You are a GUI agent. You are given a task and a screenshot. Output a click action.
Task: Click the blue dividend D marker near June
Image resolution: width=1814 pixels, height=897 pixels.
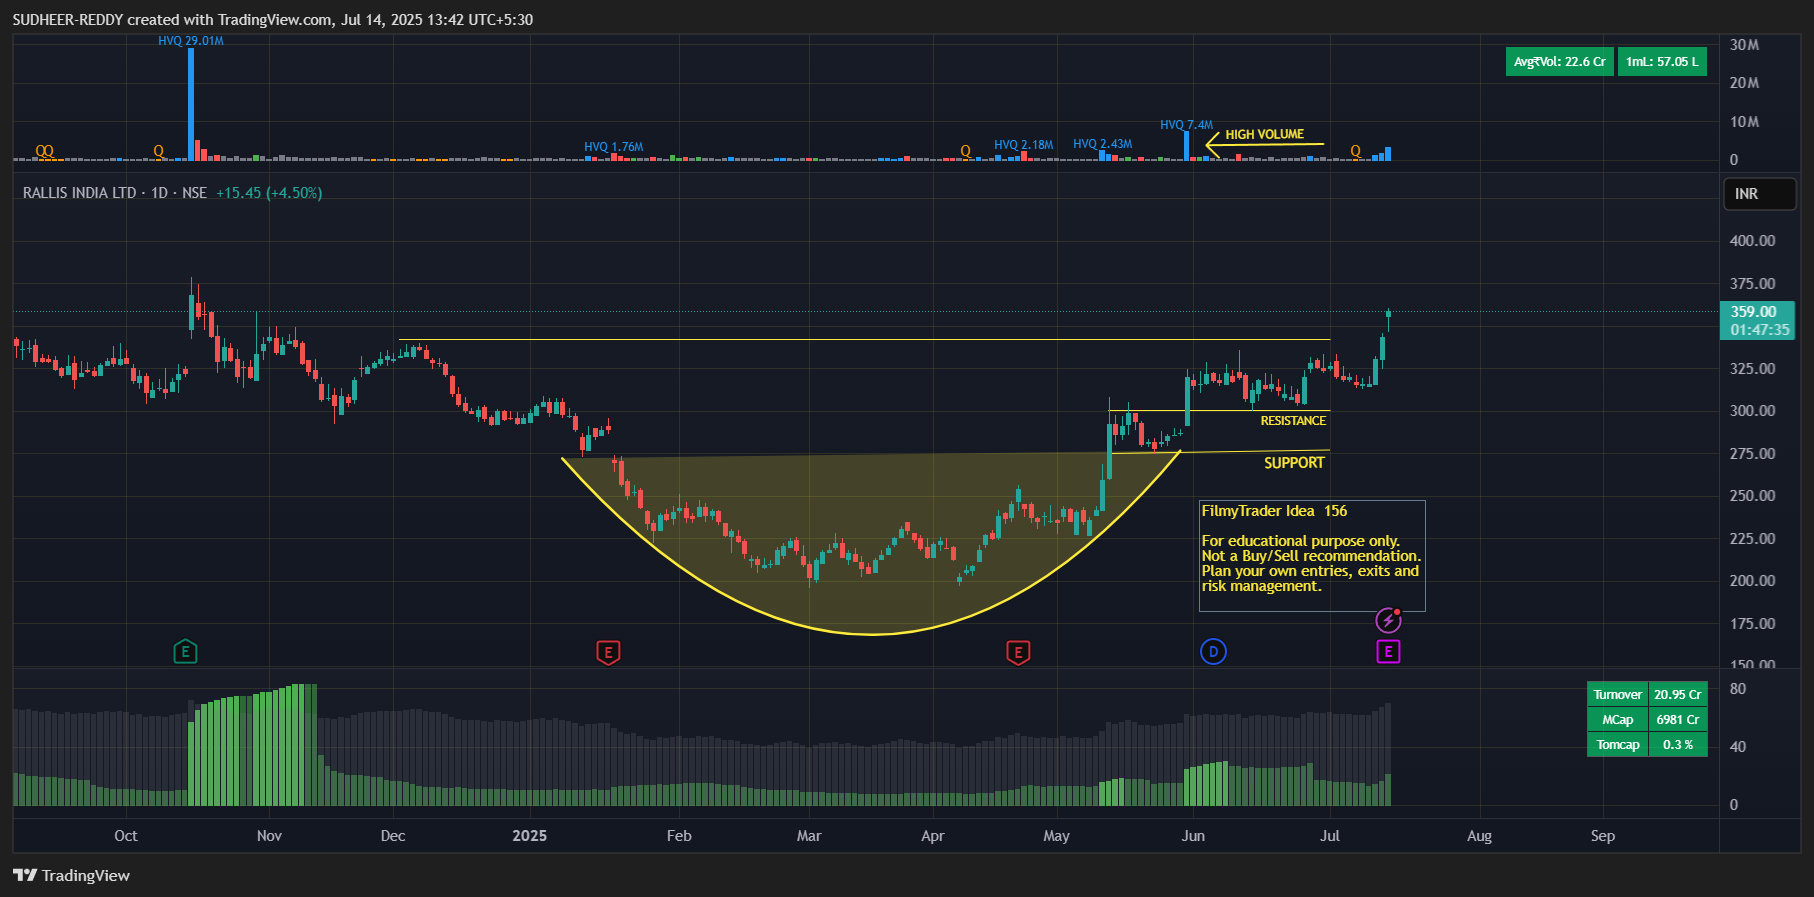click(x=1213, y=652)
